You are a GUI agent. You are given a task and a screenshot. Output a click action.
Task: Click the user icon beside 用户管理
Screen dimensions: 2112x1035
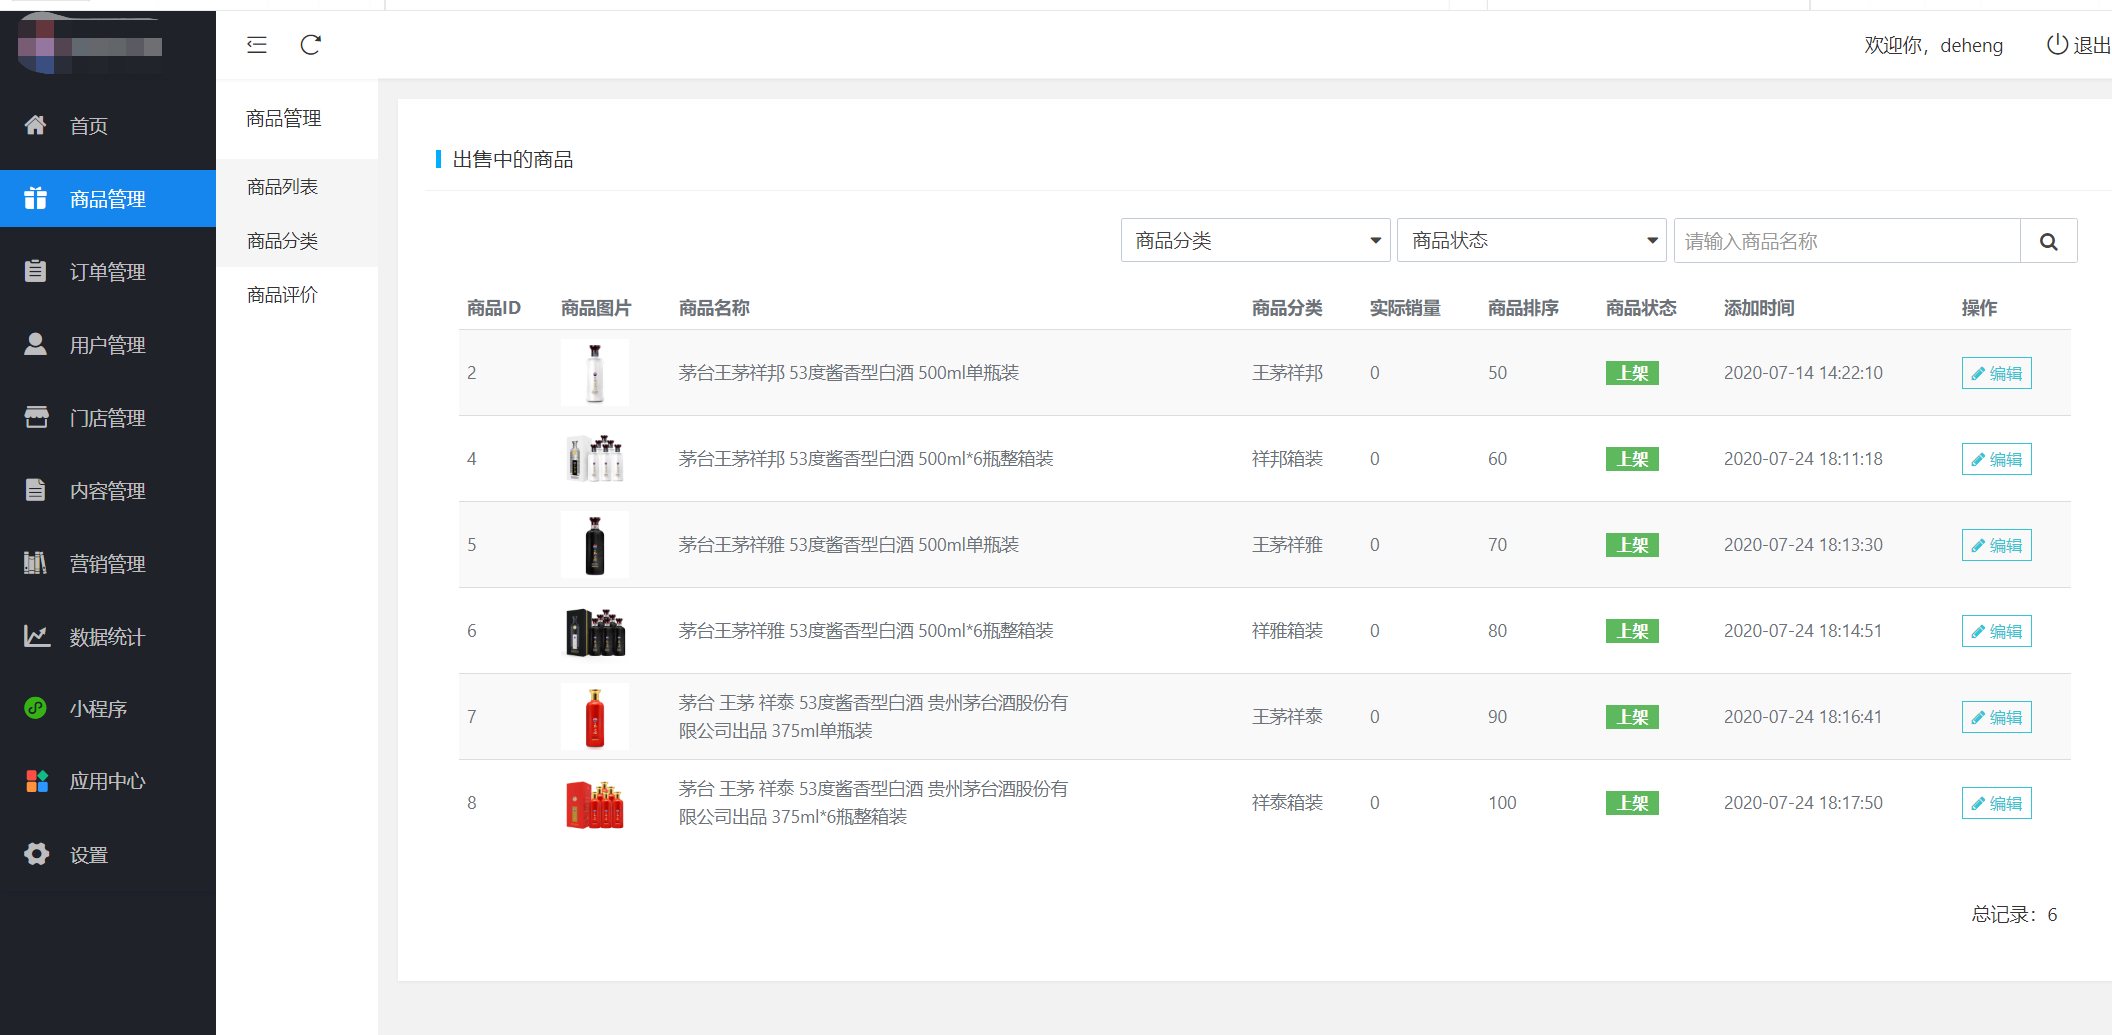click(x=35, y=344)
